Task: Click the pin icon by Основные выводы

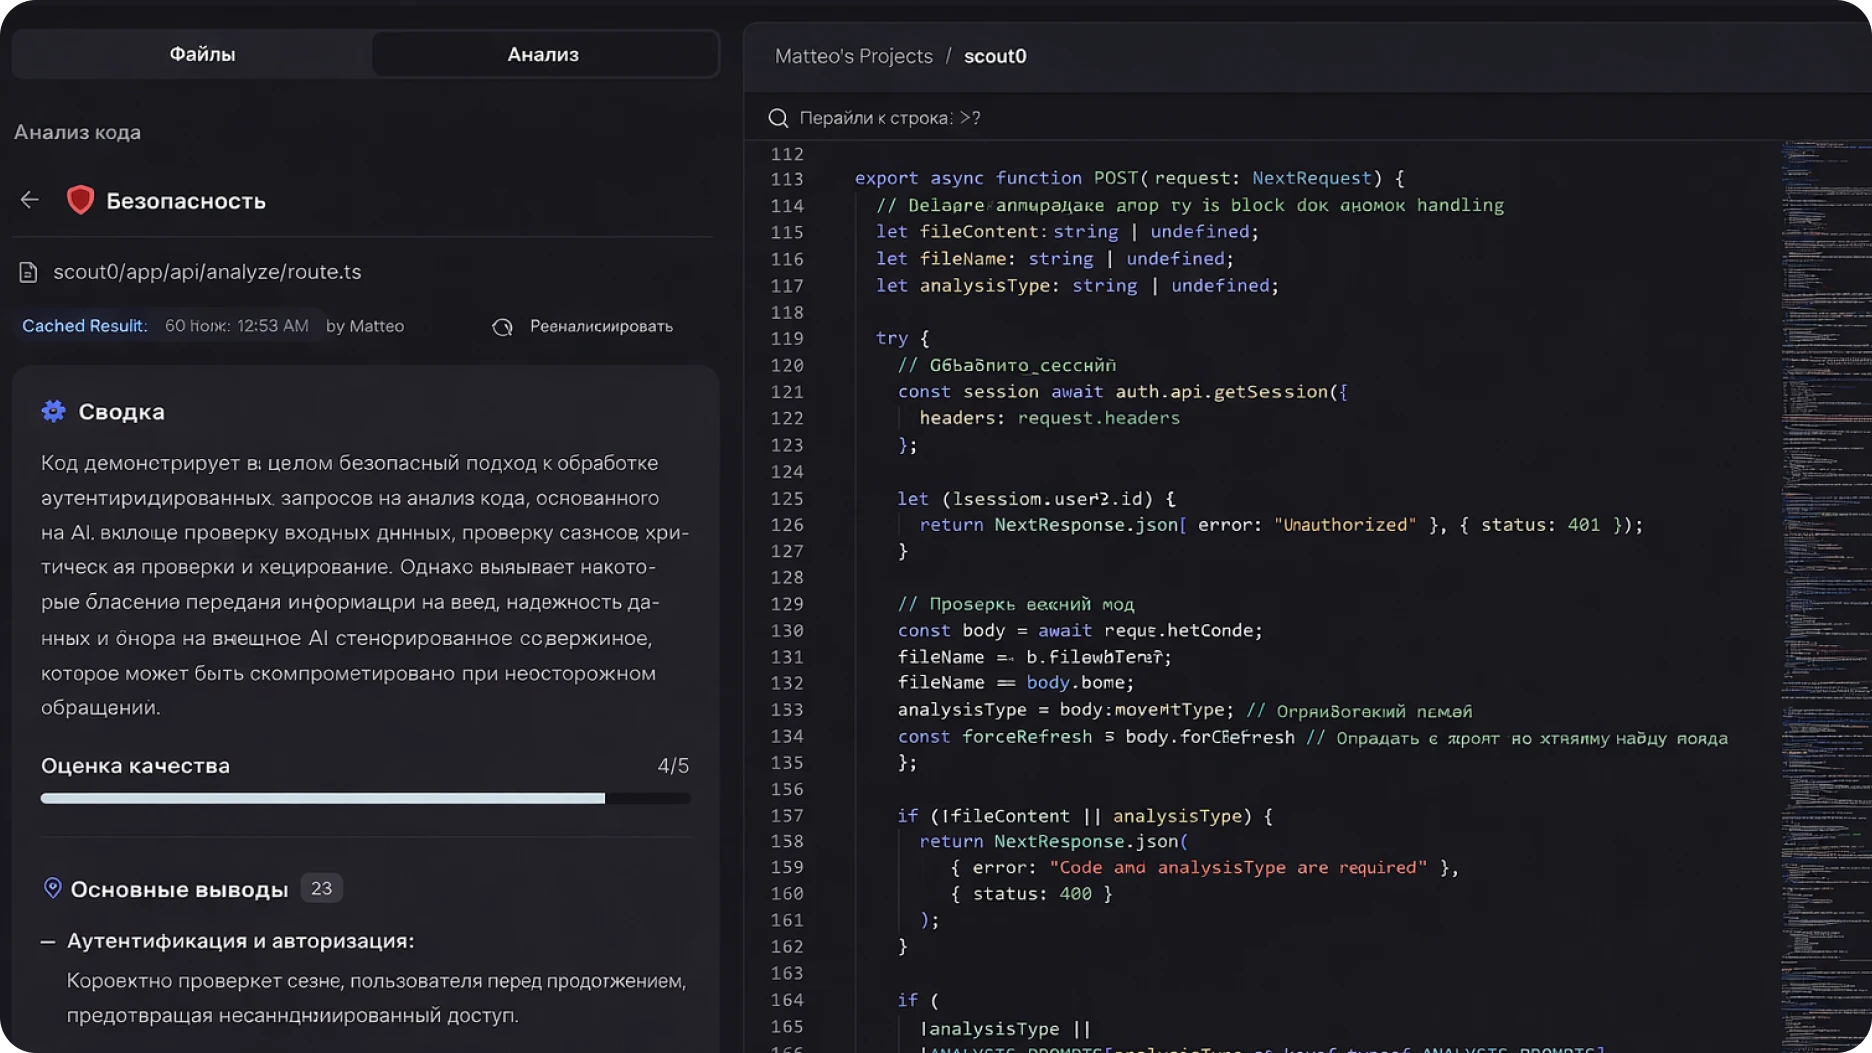Action: (x=52, y=888)
